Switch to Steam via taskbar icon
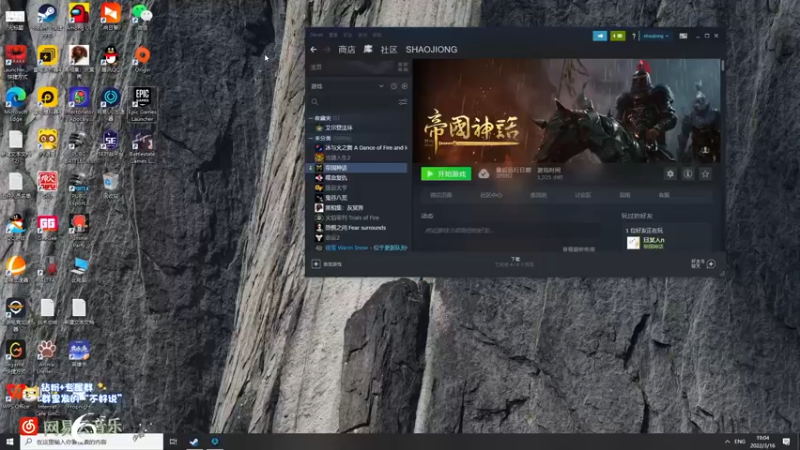 tap(194, 441)
